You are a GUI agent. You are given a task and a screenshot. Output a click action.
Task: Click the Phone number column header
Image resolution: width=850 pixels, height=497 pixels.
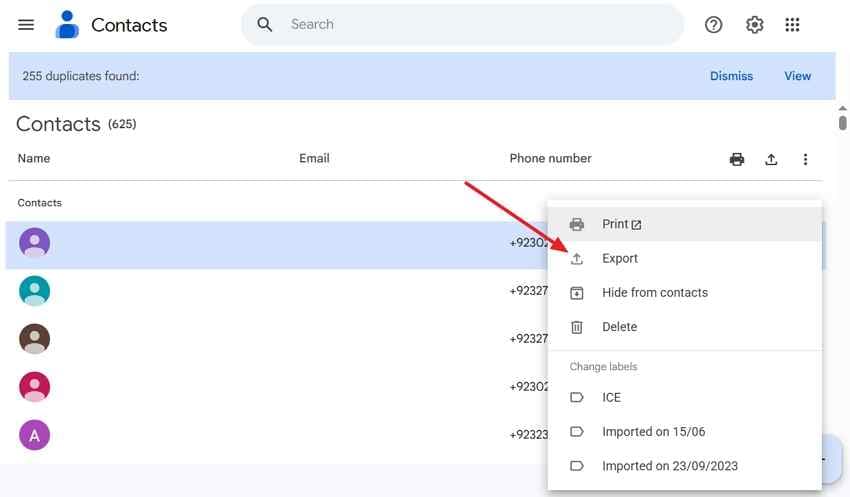point(550,158)
